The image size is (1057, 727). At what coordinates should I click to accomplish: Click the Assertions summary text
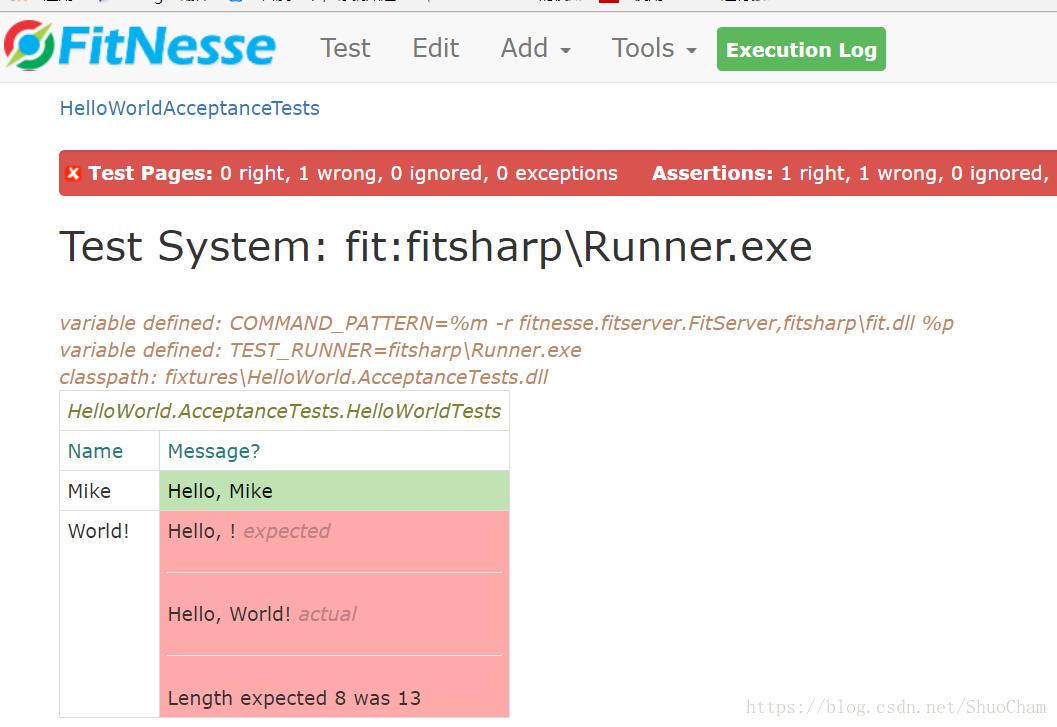click(850, 173)
